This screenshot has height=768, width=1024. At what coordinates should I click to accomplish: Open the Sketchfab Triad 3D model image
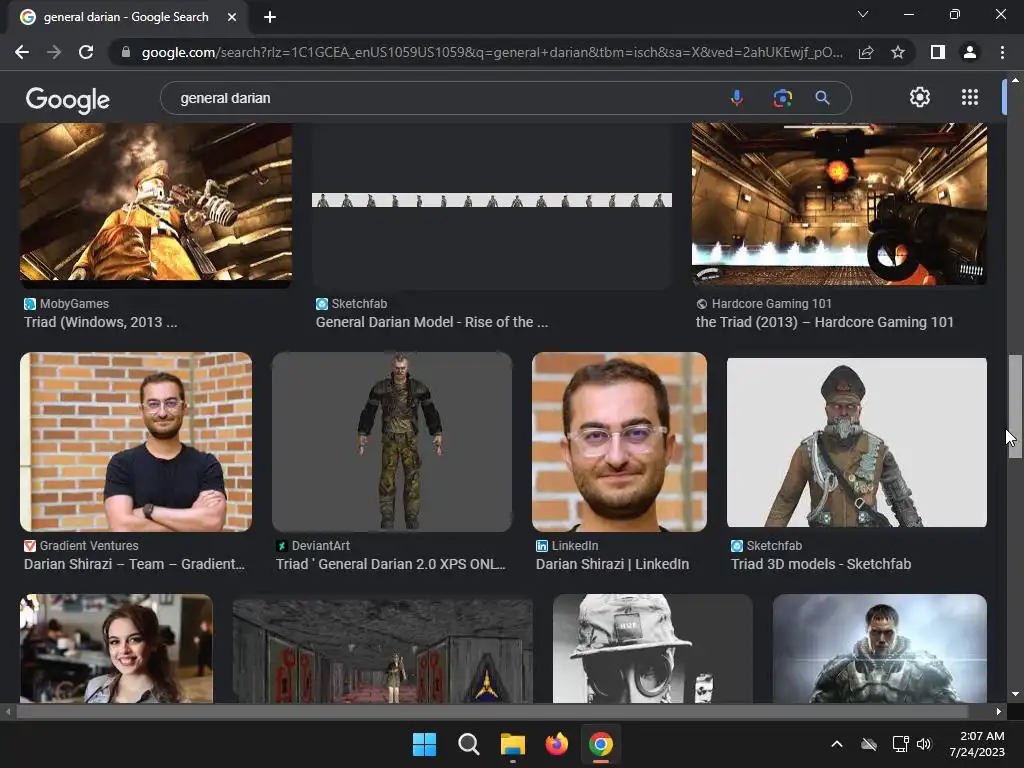click(x=857, y=442)
